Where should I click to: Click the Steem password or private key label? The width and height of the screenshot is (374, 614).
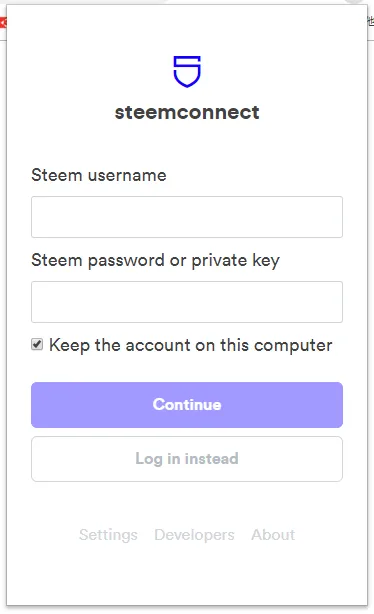(x=155, y=260)
